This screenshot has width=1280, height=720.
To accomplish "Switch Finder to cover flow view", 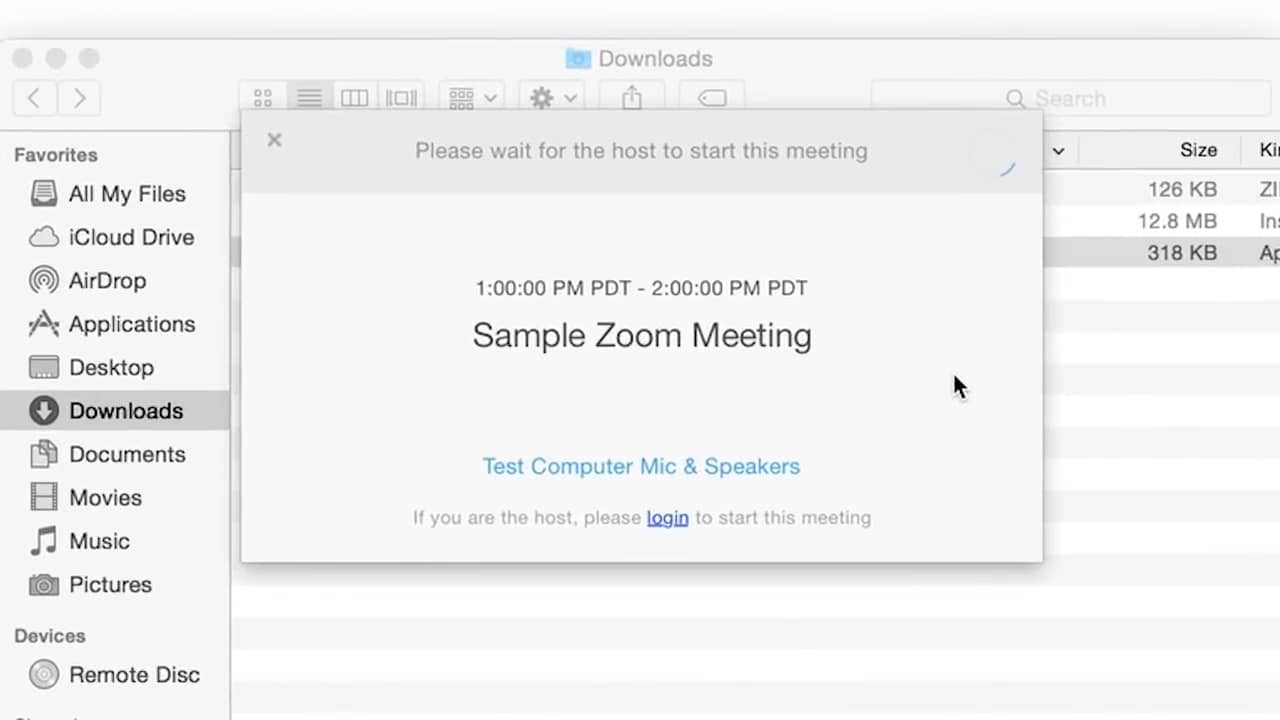I will click(x=401, y=98).
